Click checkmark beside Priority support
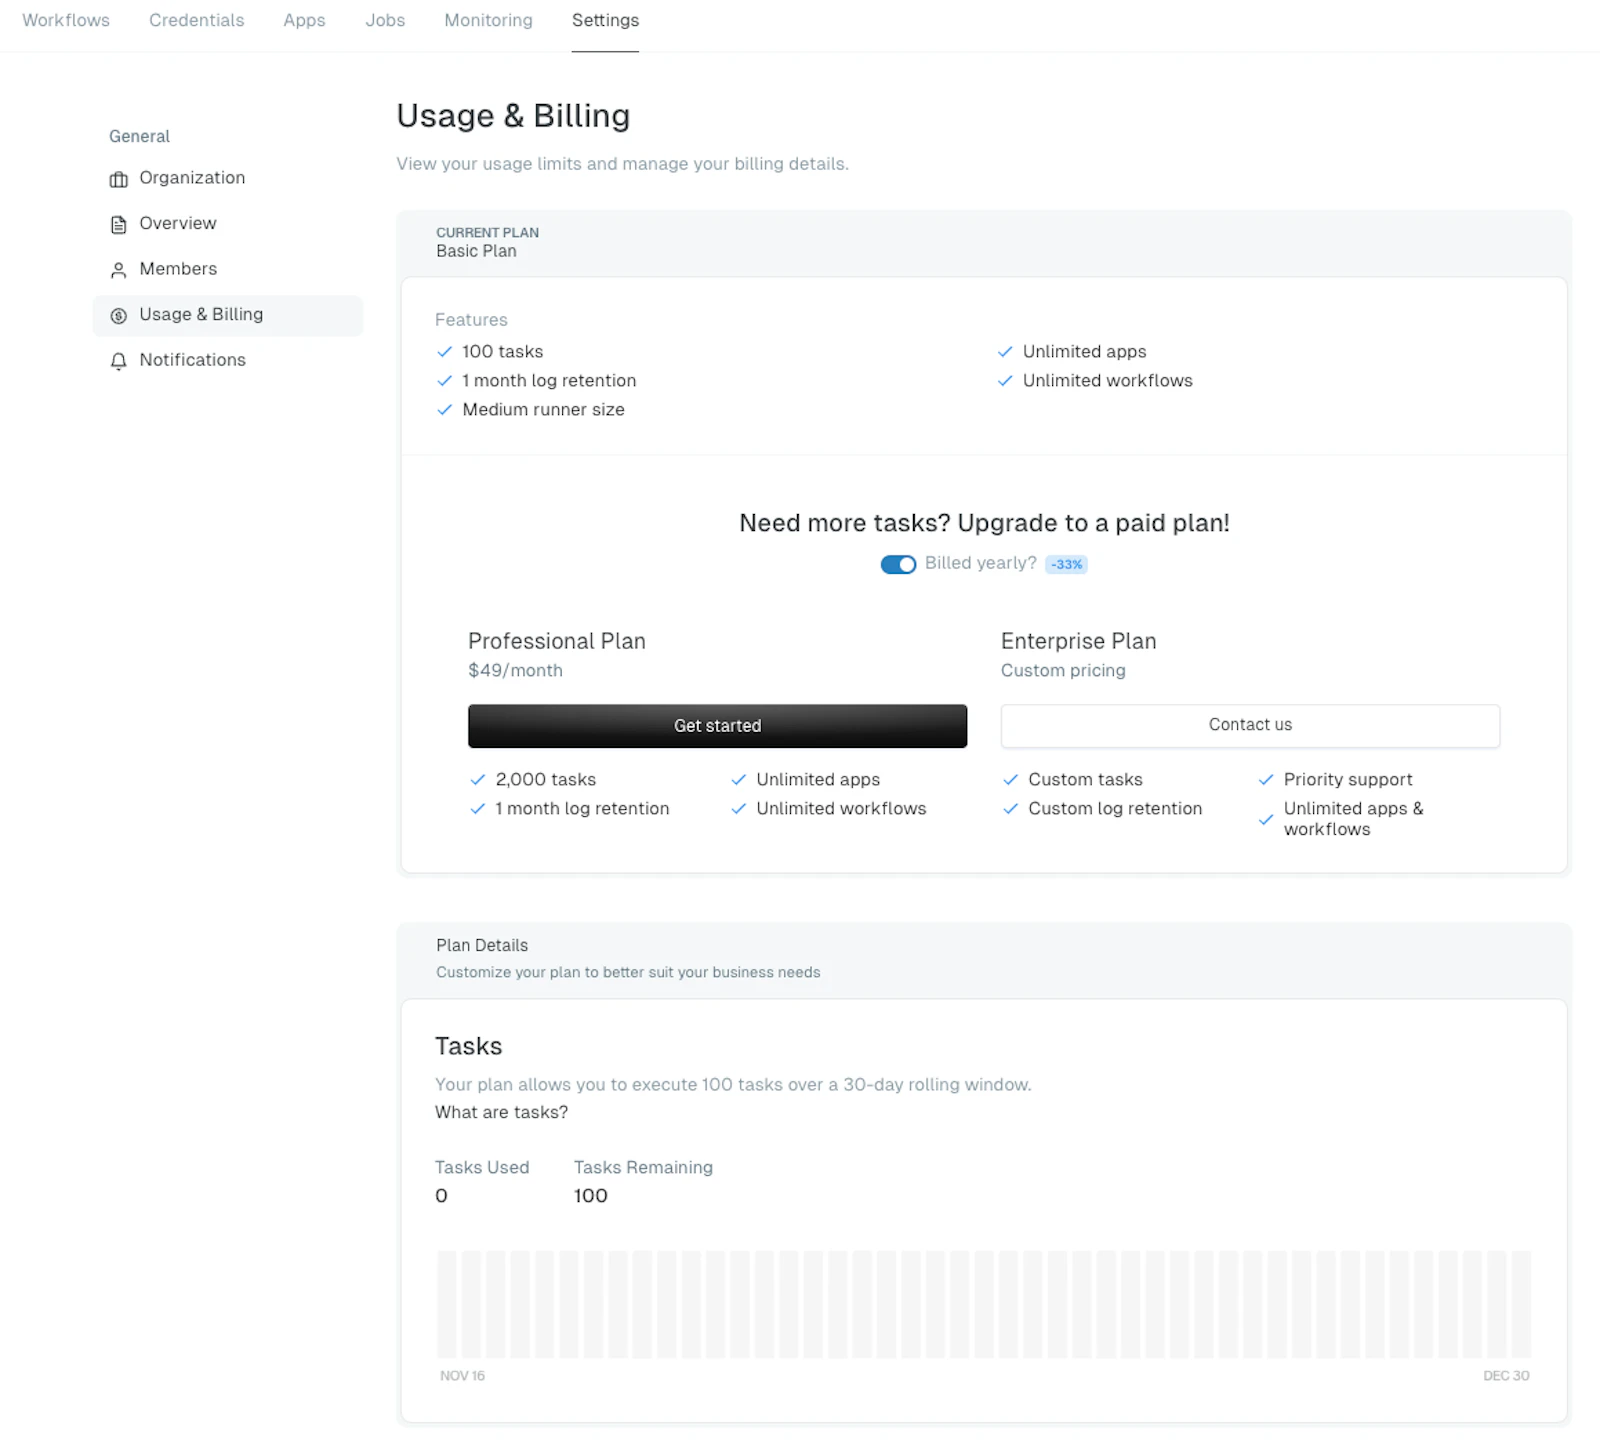Viewport: 1600px width, 1444px height. pyautogui.click(x=1266, y=780)
